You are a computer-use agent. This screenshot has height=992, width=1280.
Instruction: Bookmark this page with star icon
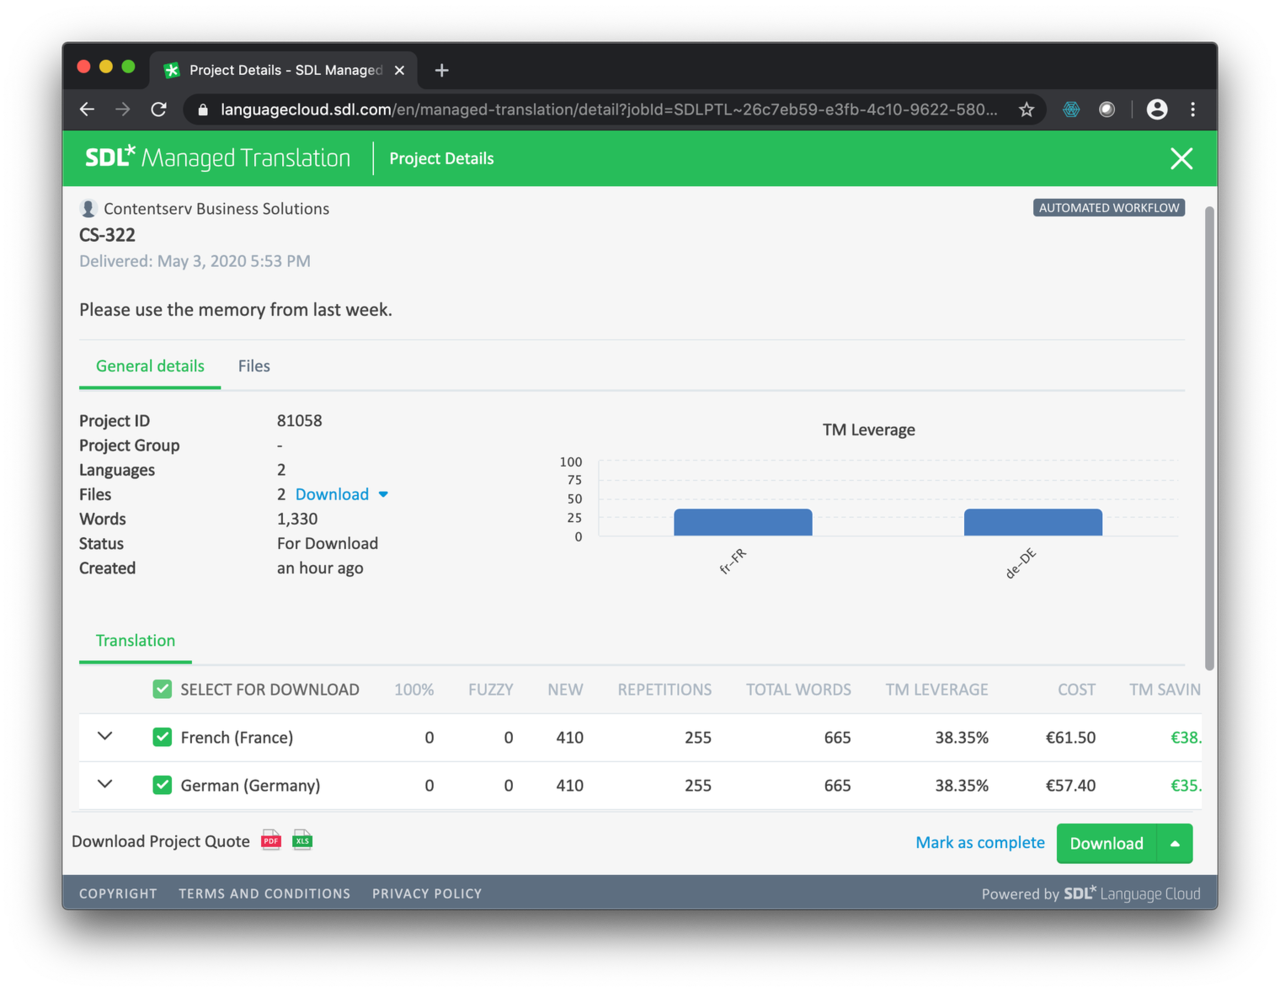pyautogui.click(x=1026, y=110)
